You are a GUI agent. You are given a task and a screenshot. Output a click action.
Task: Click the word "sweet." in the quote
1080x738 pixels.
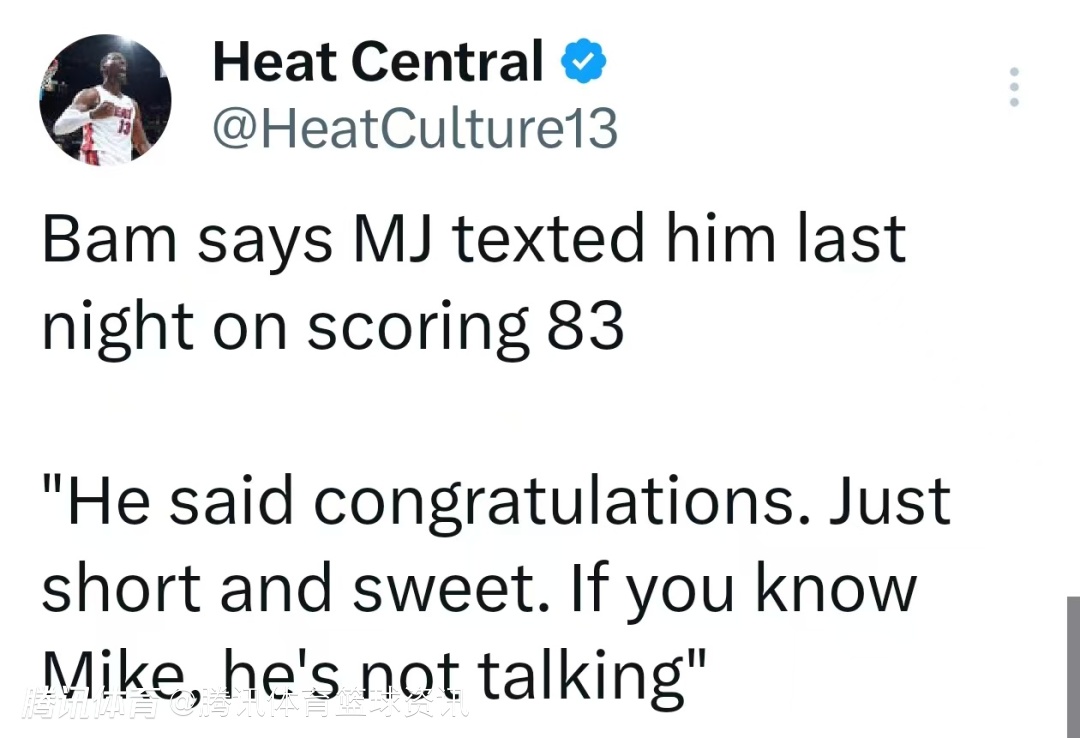(x=455, y=589)
